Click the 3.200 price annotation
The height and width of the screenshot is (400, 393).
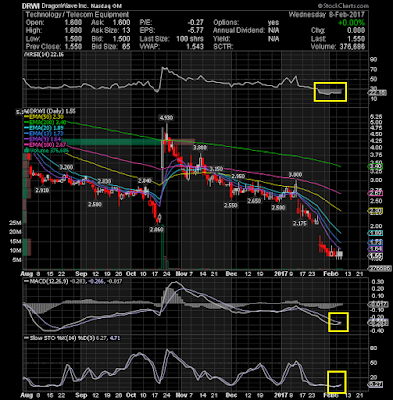coord(66,167)
